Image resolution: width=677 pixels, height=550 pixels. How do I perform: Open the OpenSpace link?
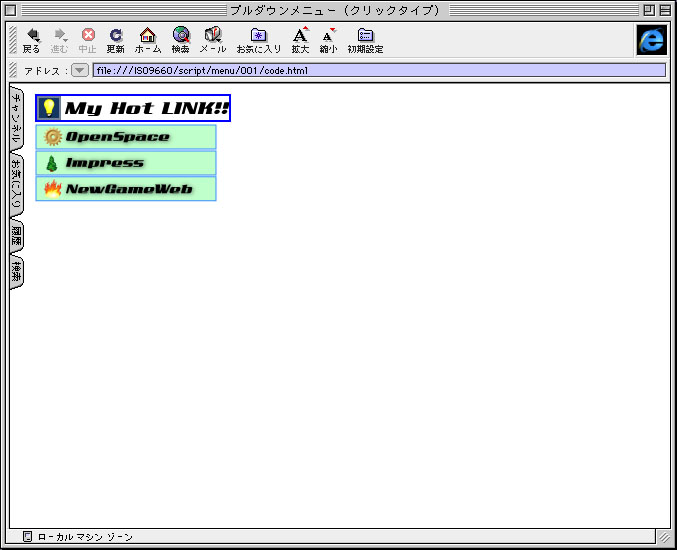point(126,137)
